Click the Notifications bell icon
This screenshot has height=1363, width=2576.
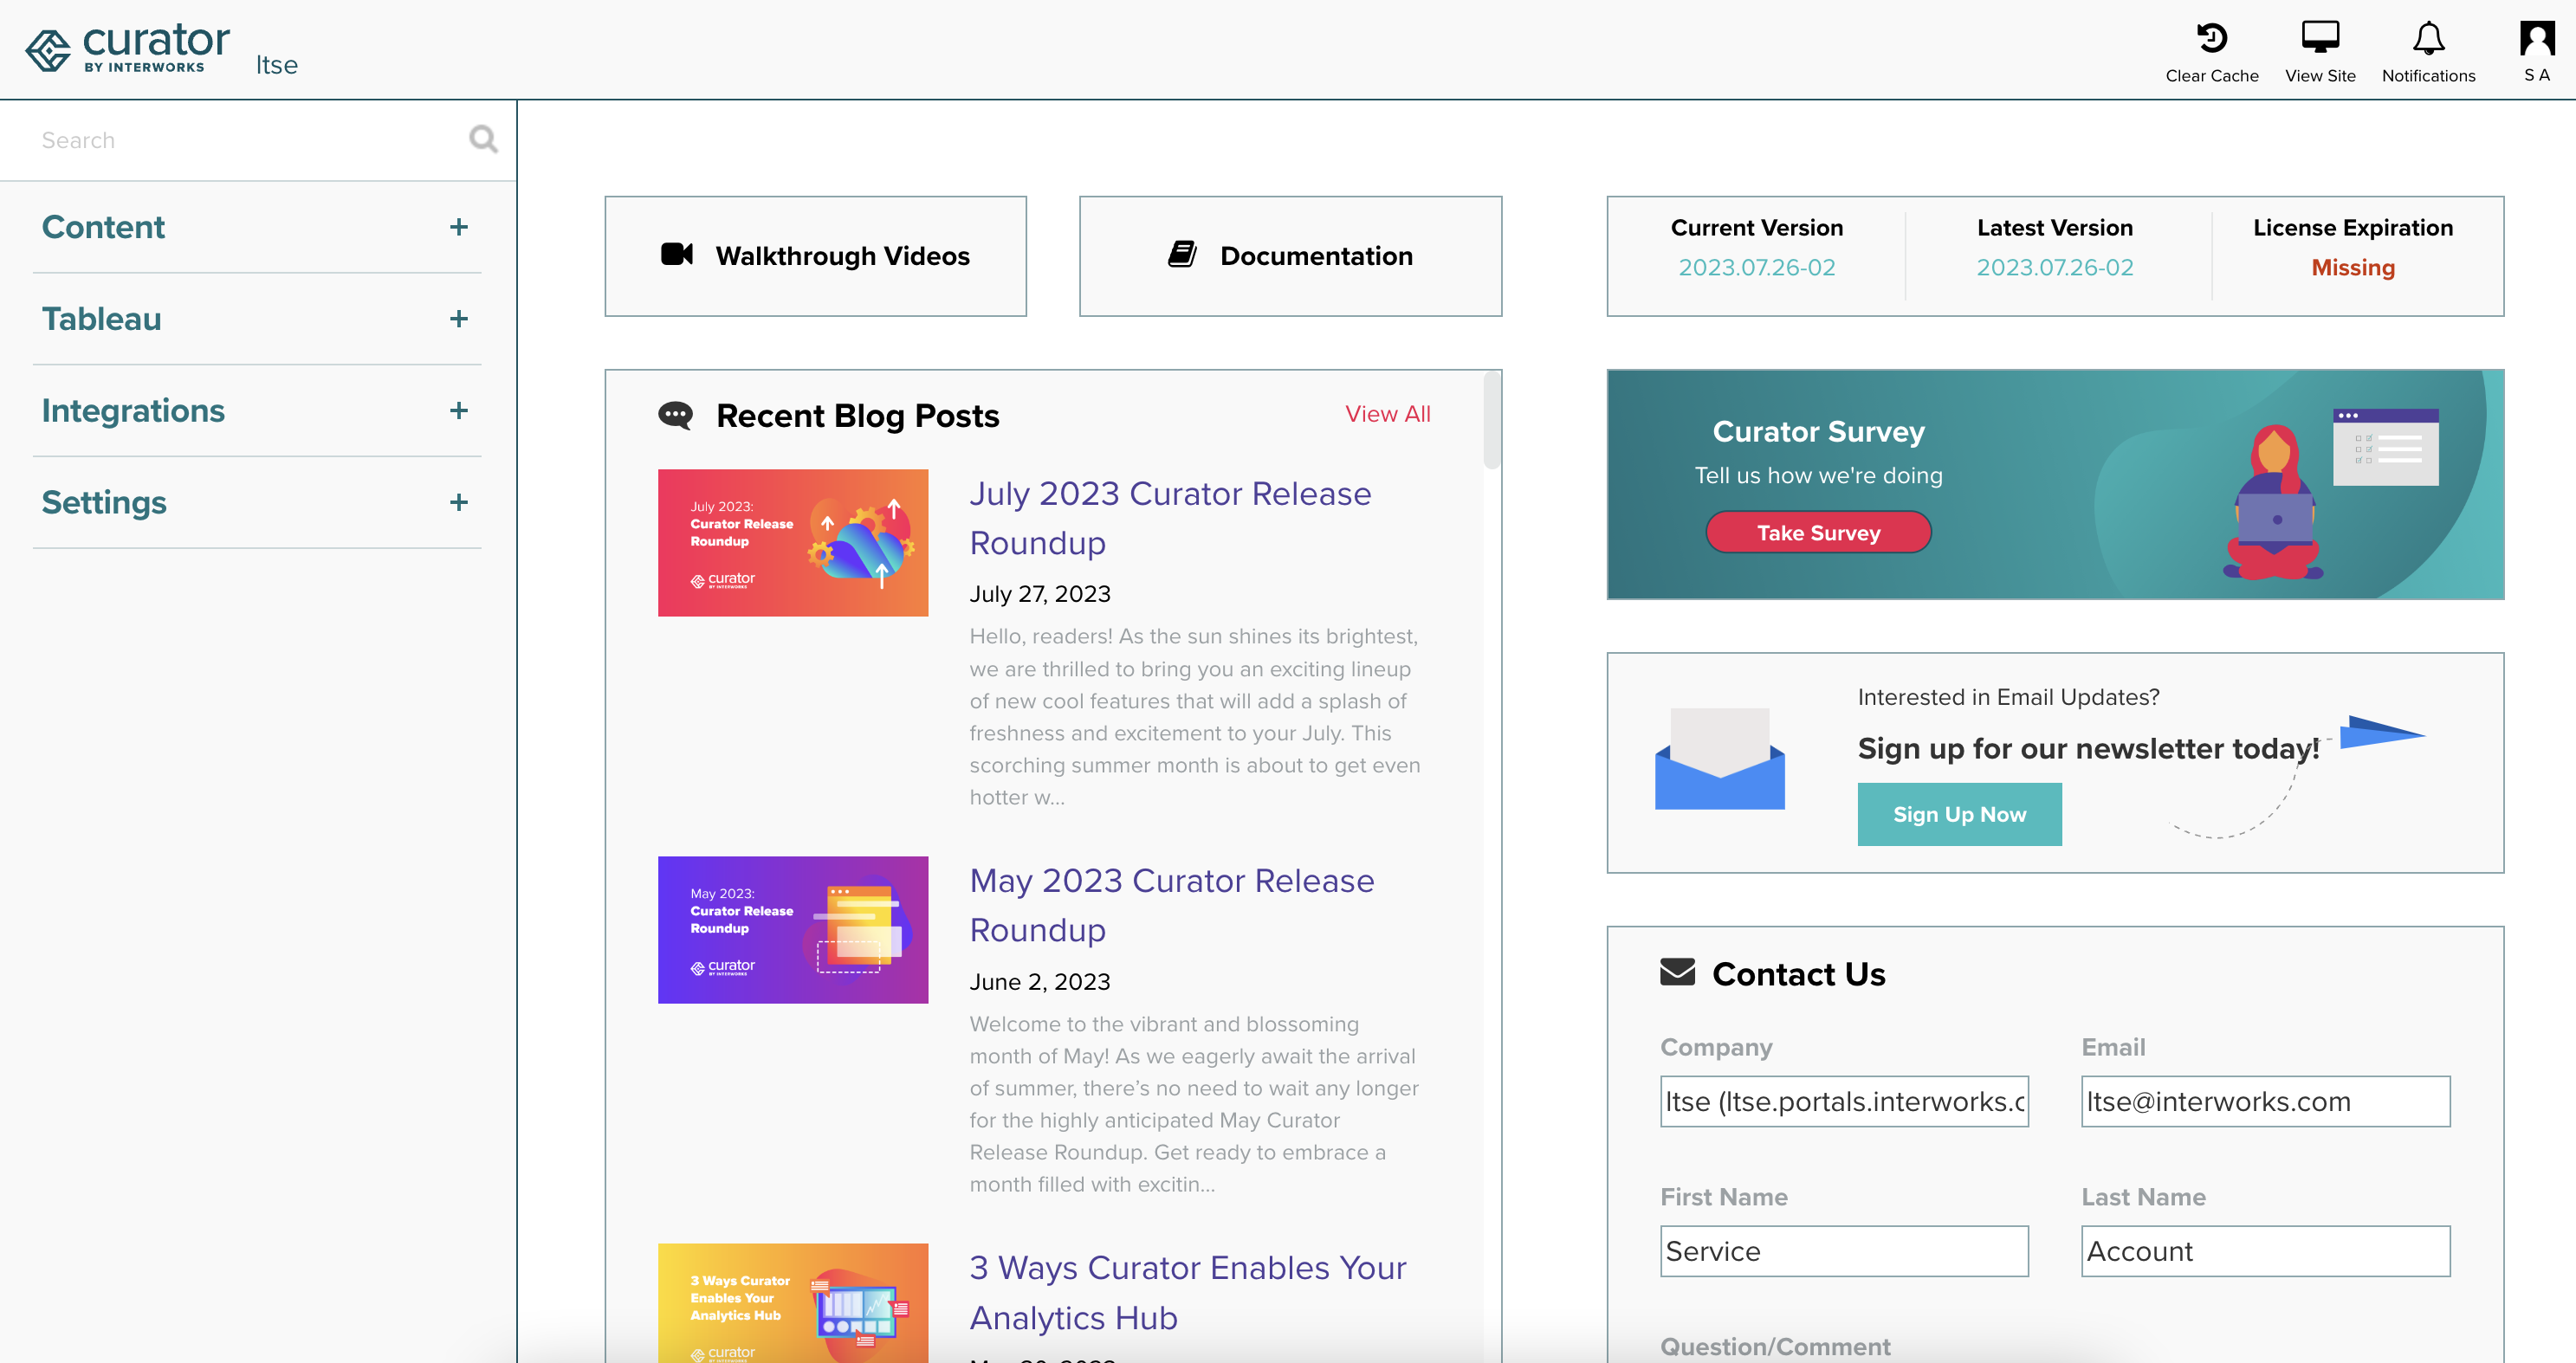click(x=2428, y=37)
